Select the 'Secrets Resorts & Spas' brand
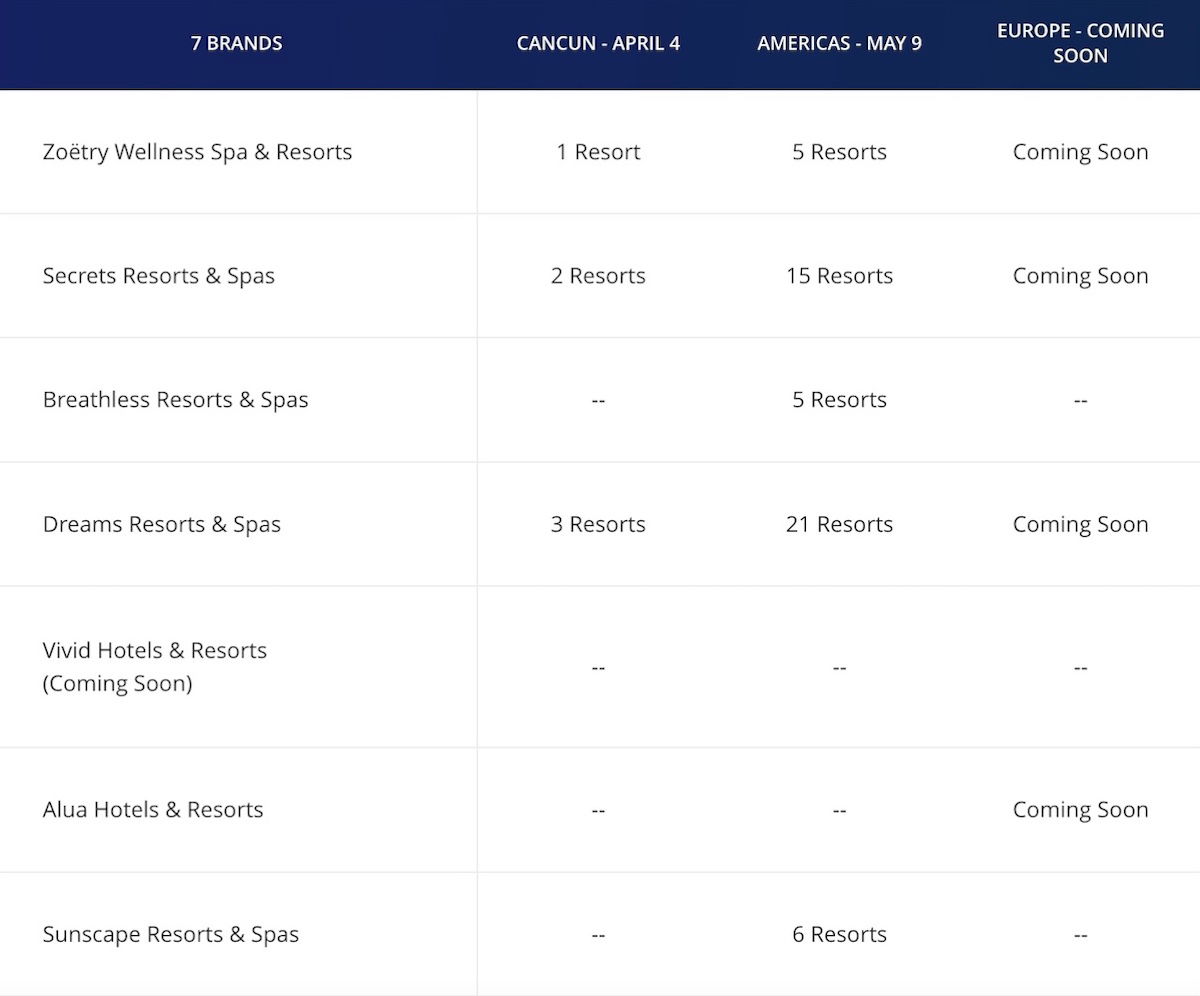This screenshot has height=996, width=1200. click(x=158, y=276)
